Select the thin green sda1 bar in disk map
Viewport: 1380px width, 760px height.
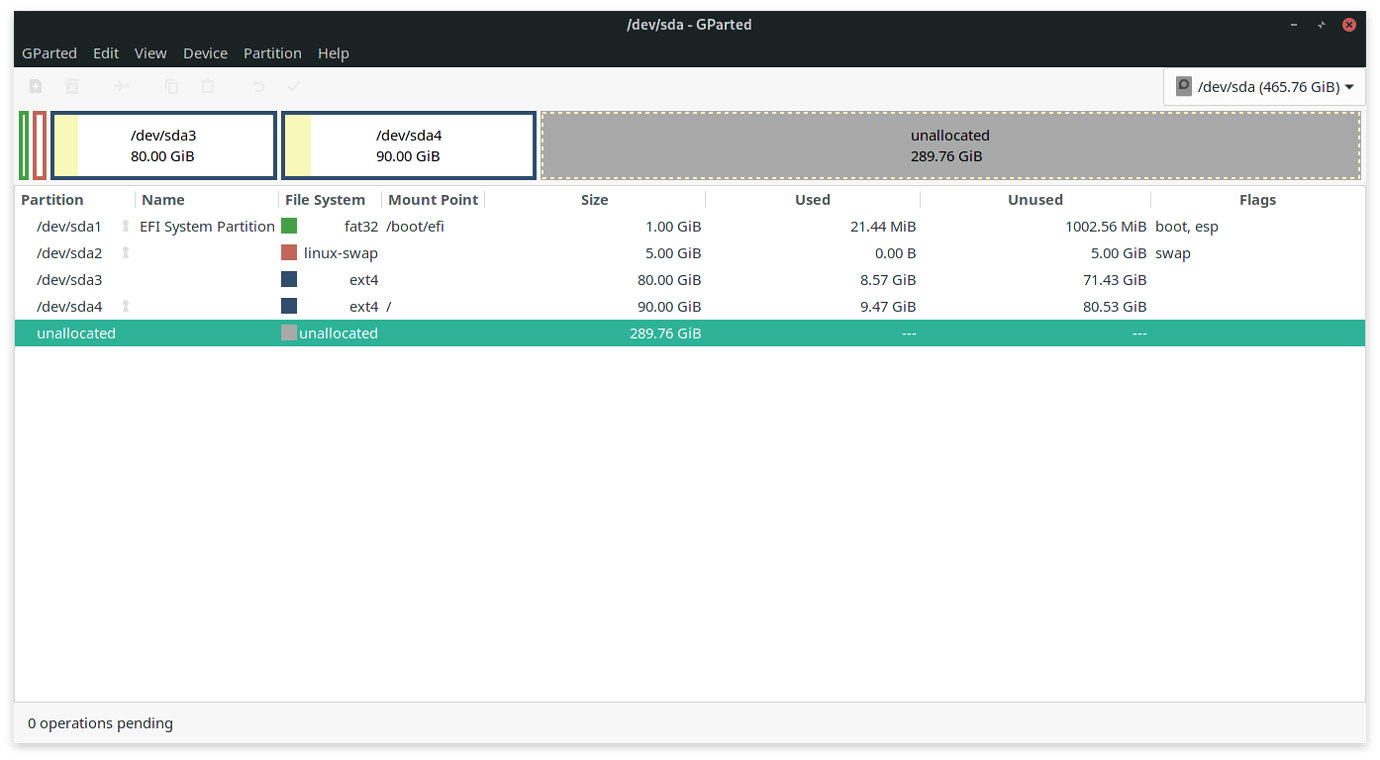24,146
